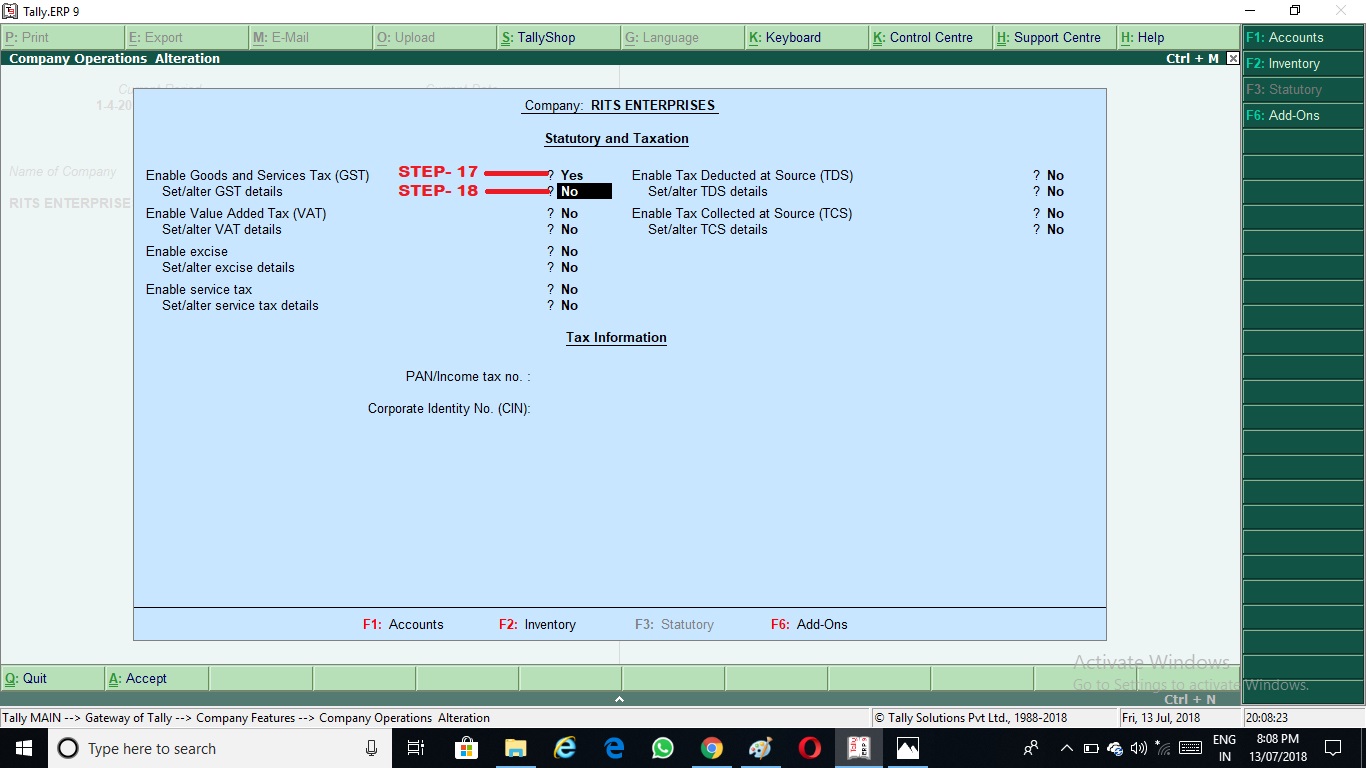This screenshot has height=768, width=1366.
Task: Select highlighted Set/alter GST details No field
Action: point(584,191)
